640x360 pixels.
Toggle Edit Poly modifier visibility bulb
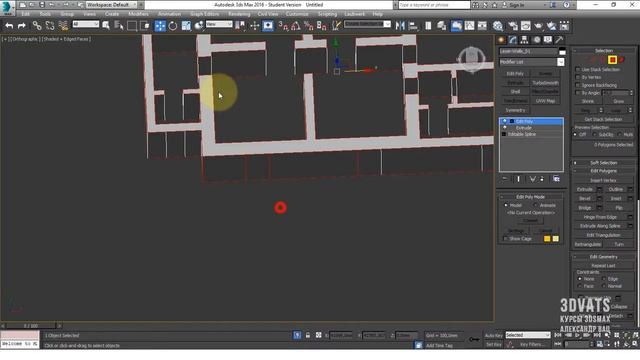[x=505, y=121]
